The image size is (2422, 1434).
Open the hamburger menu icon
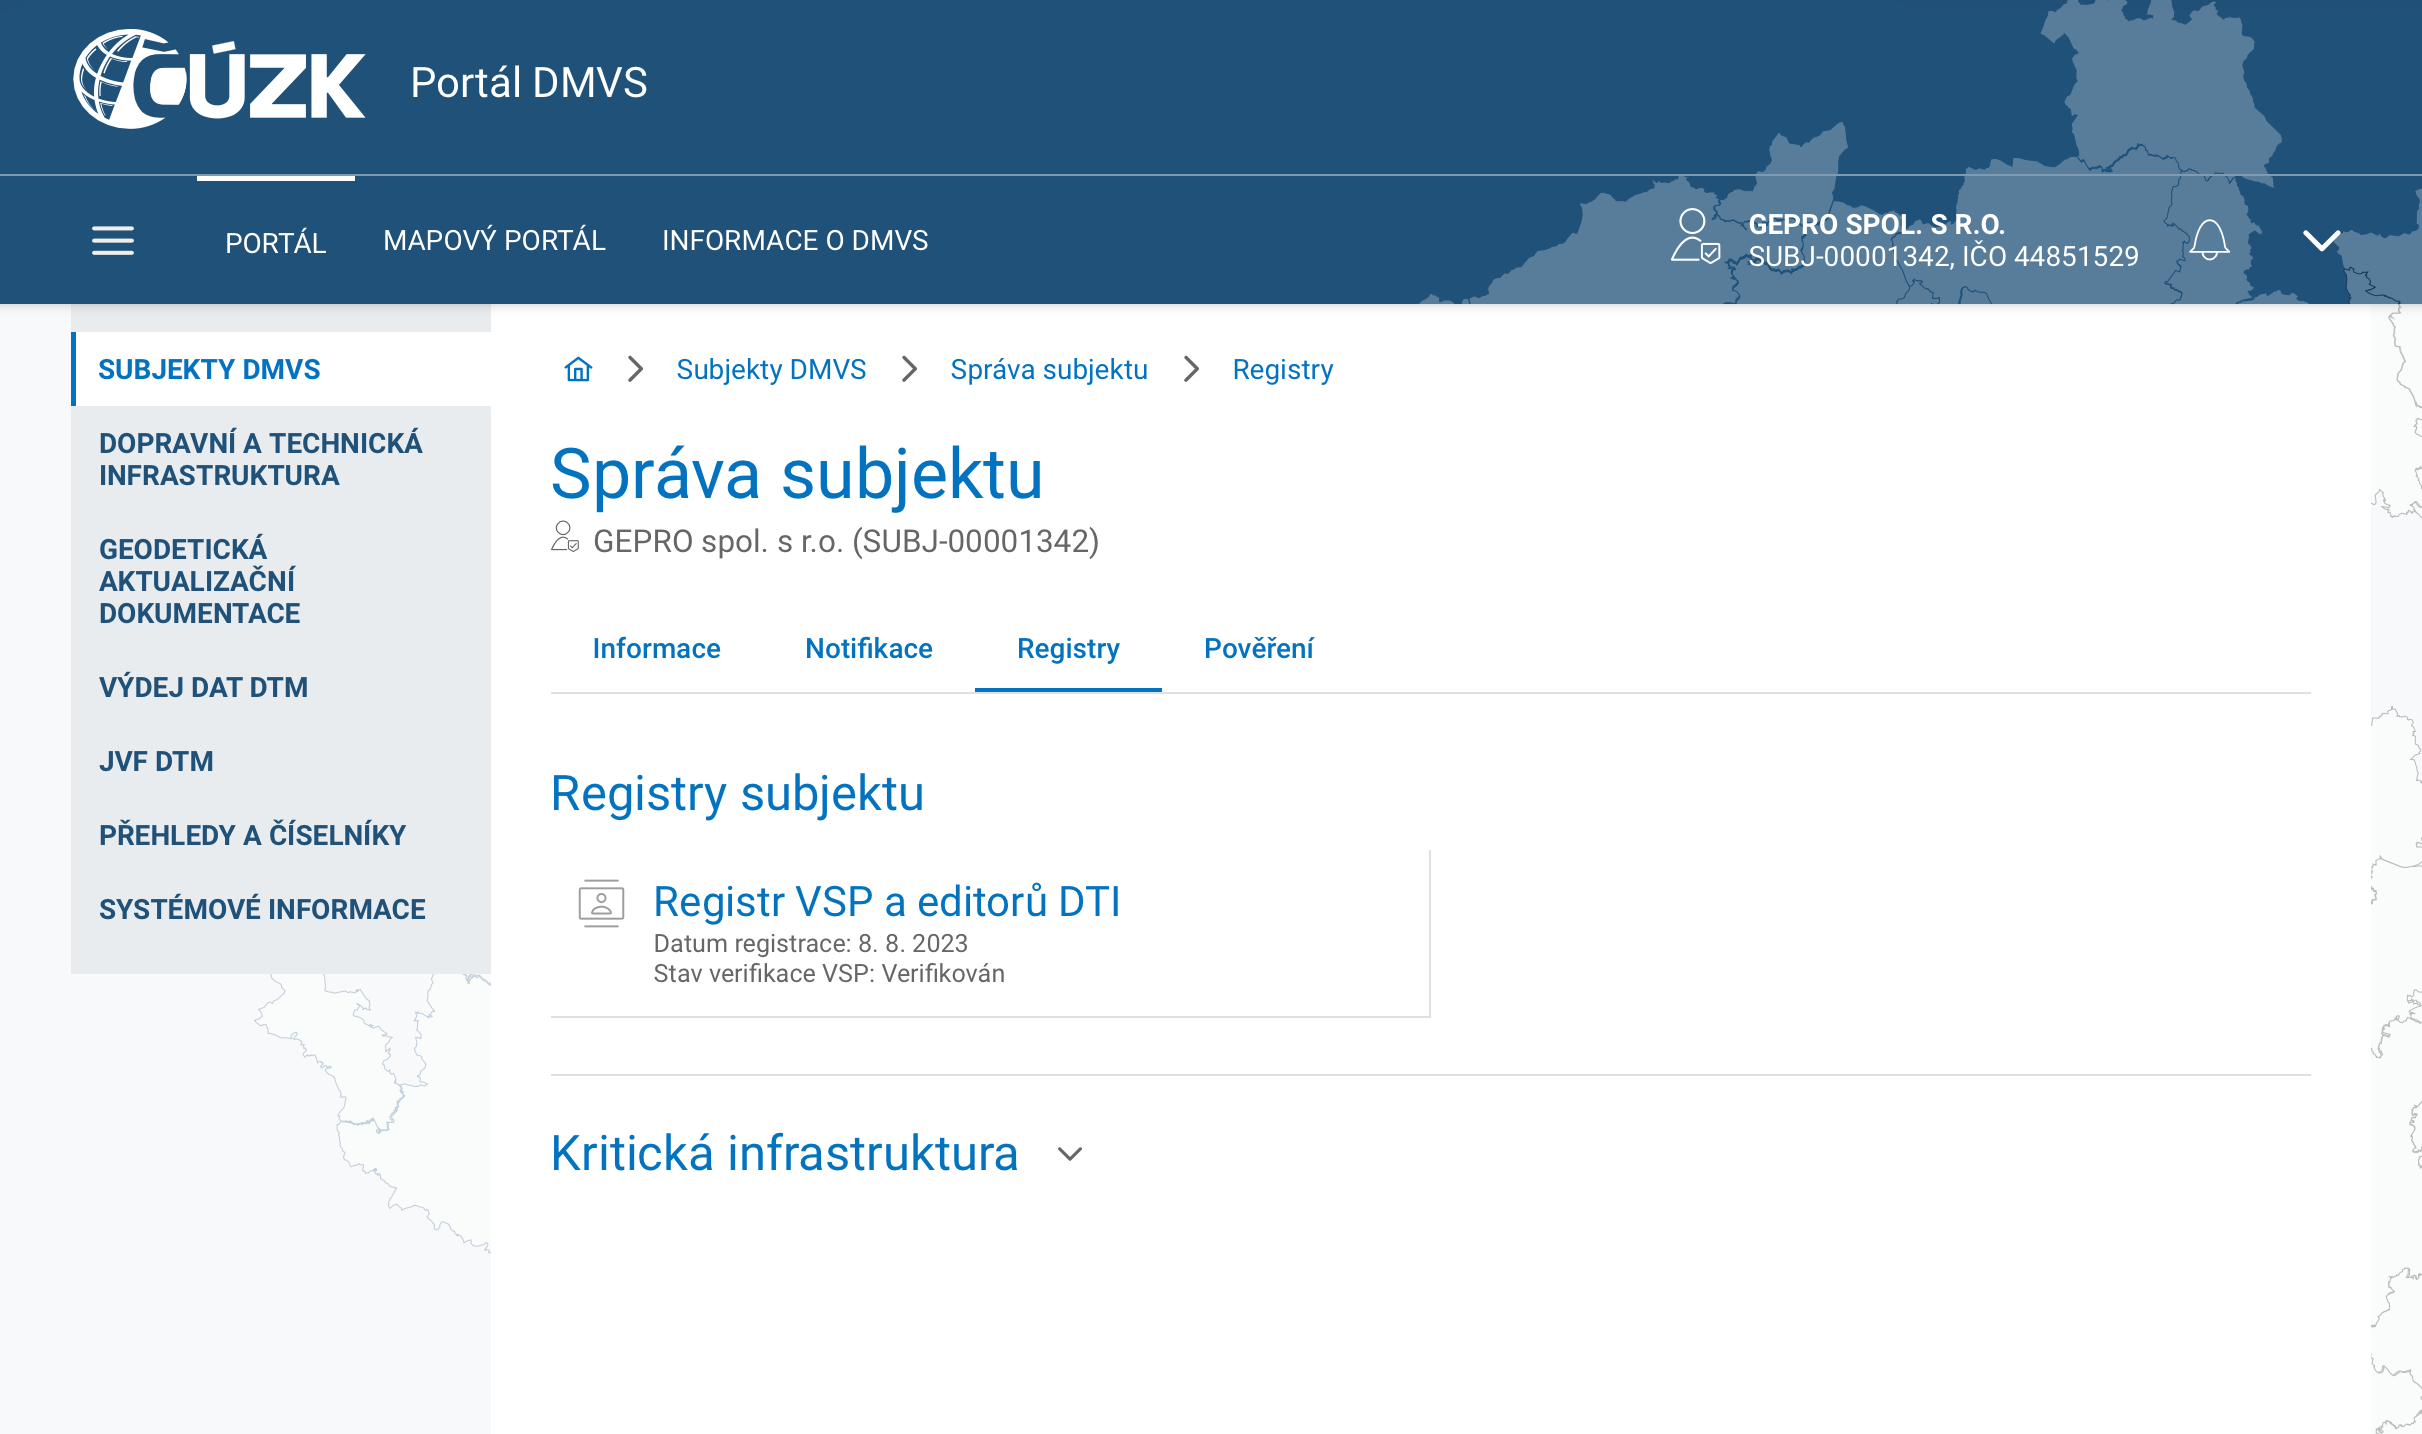(113, 241)
